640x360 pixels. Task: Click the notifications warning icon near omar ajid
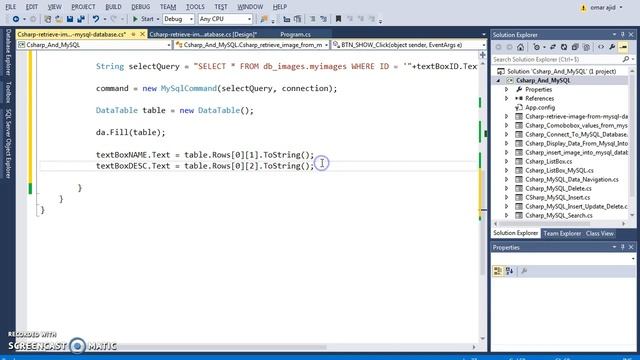coord(583,7)
